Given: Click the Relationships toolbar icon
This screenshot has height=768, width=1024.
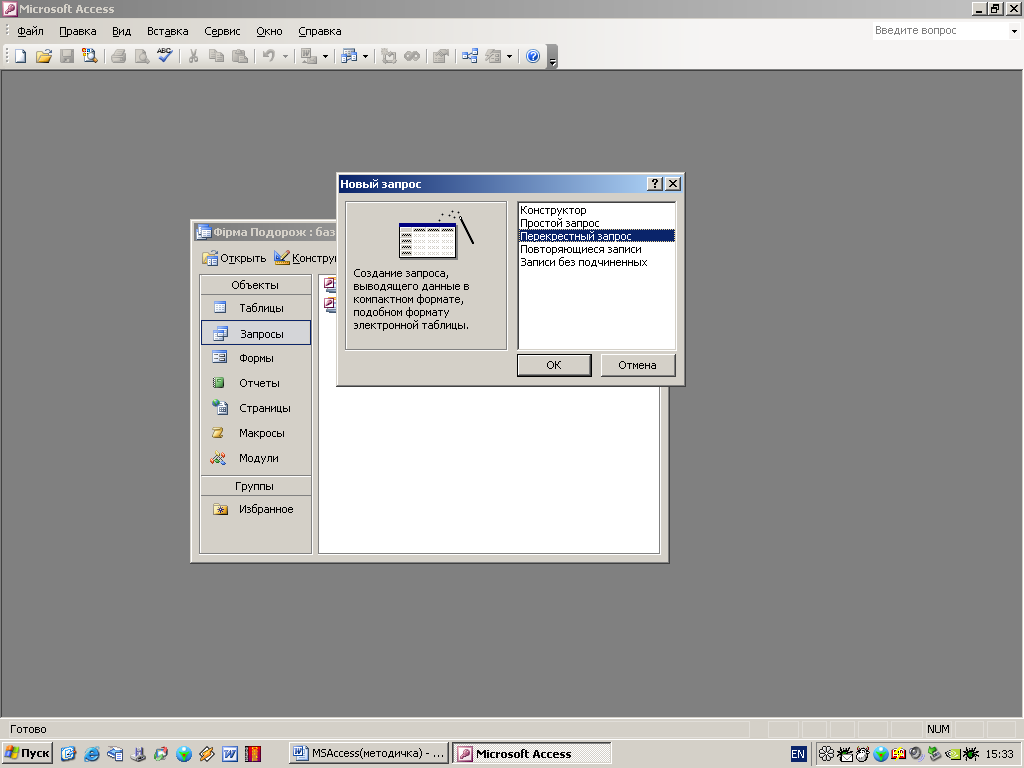Looking at the screenshot, I should 470,57.
